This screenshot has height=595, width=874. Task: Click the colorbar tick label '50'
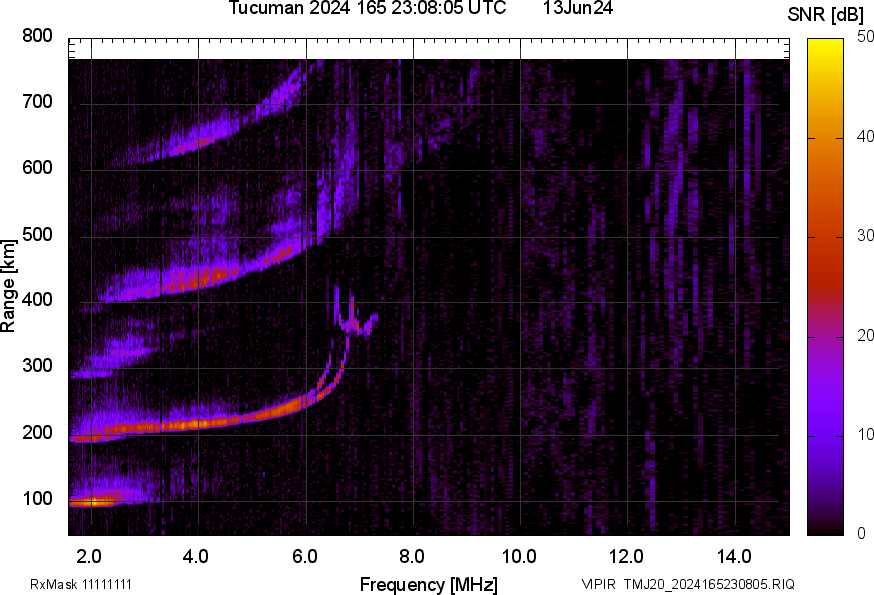(x=866, y=36)
